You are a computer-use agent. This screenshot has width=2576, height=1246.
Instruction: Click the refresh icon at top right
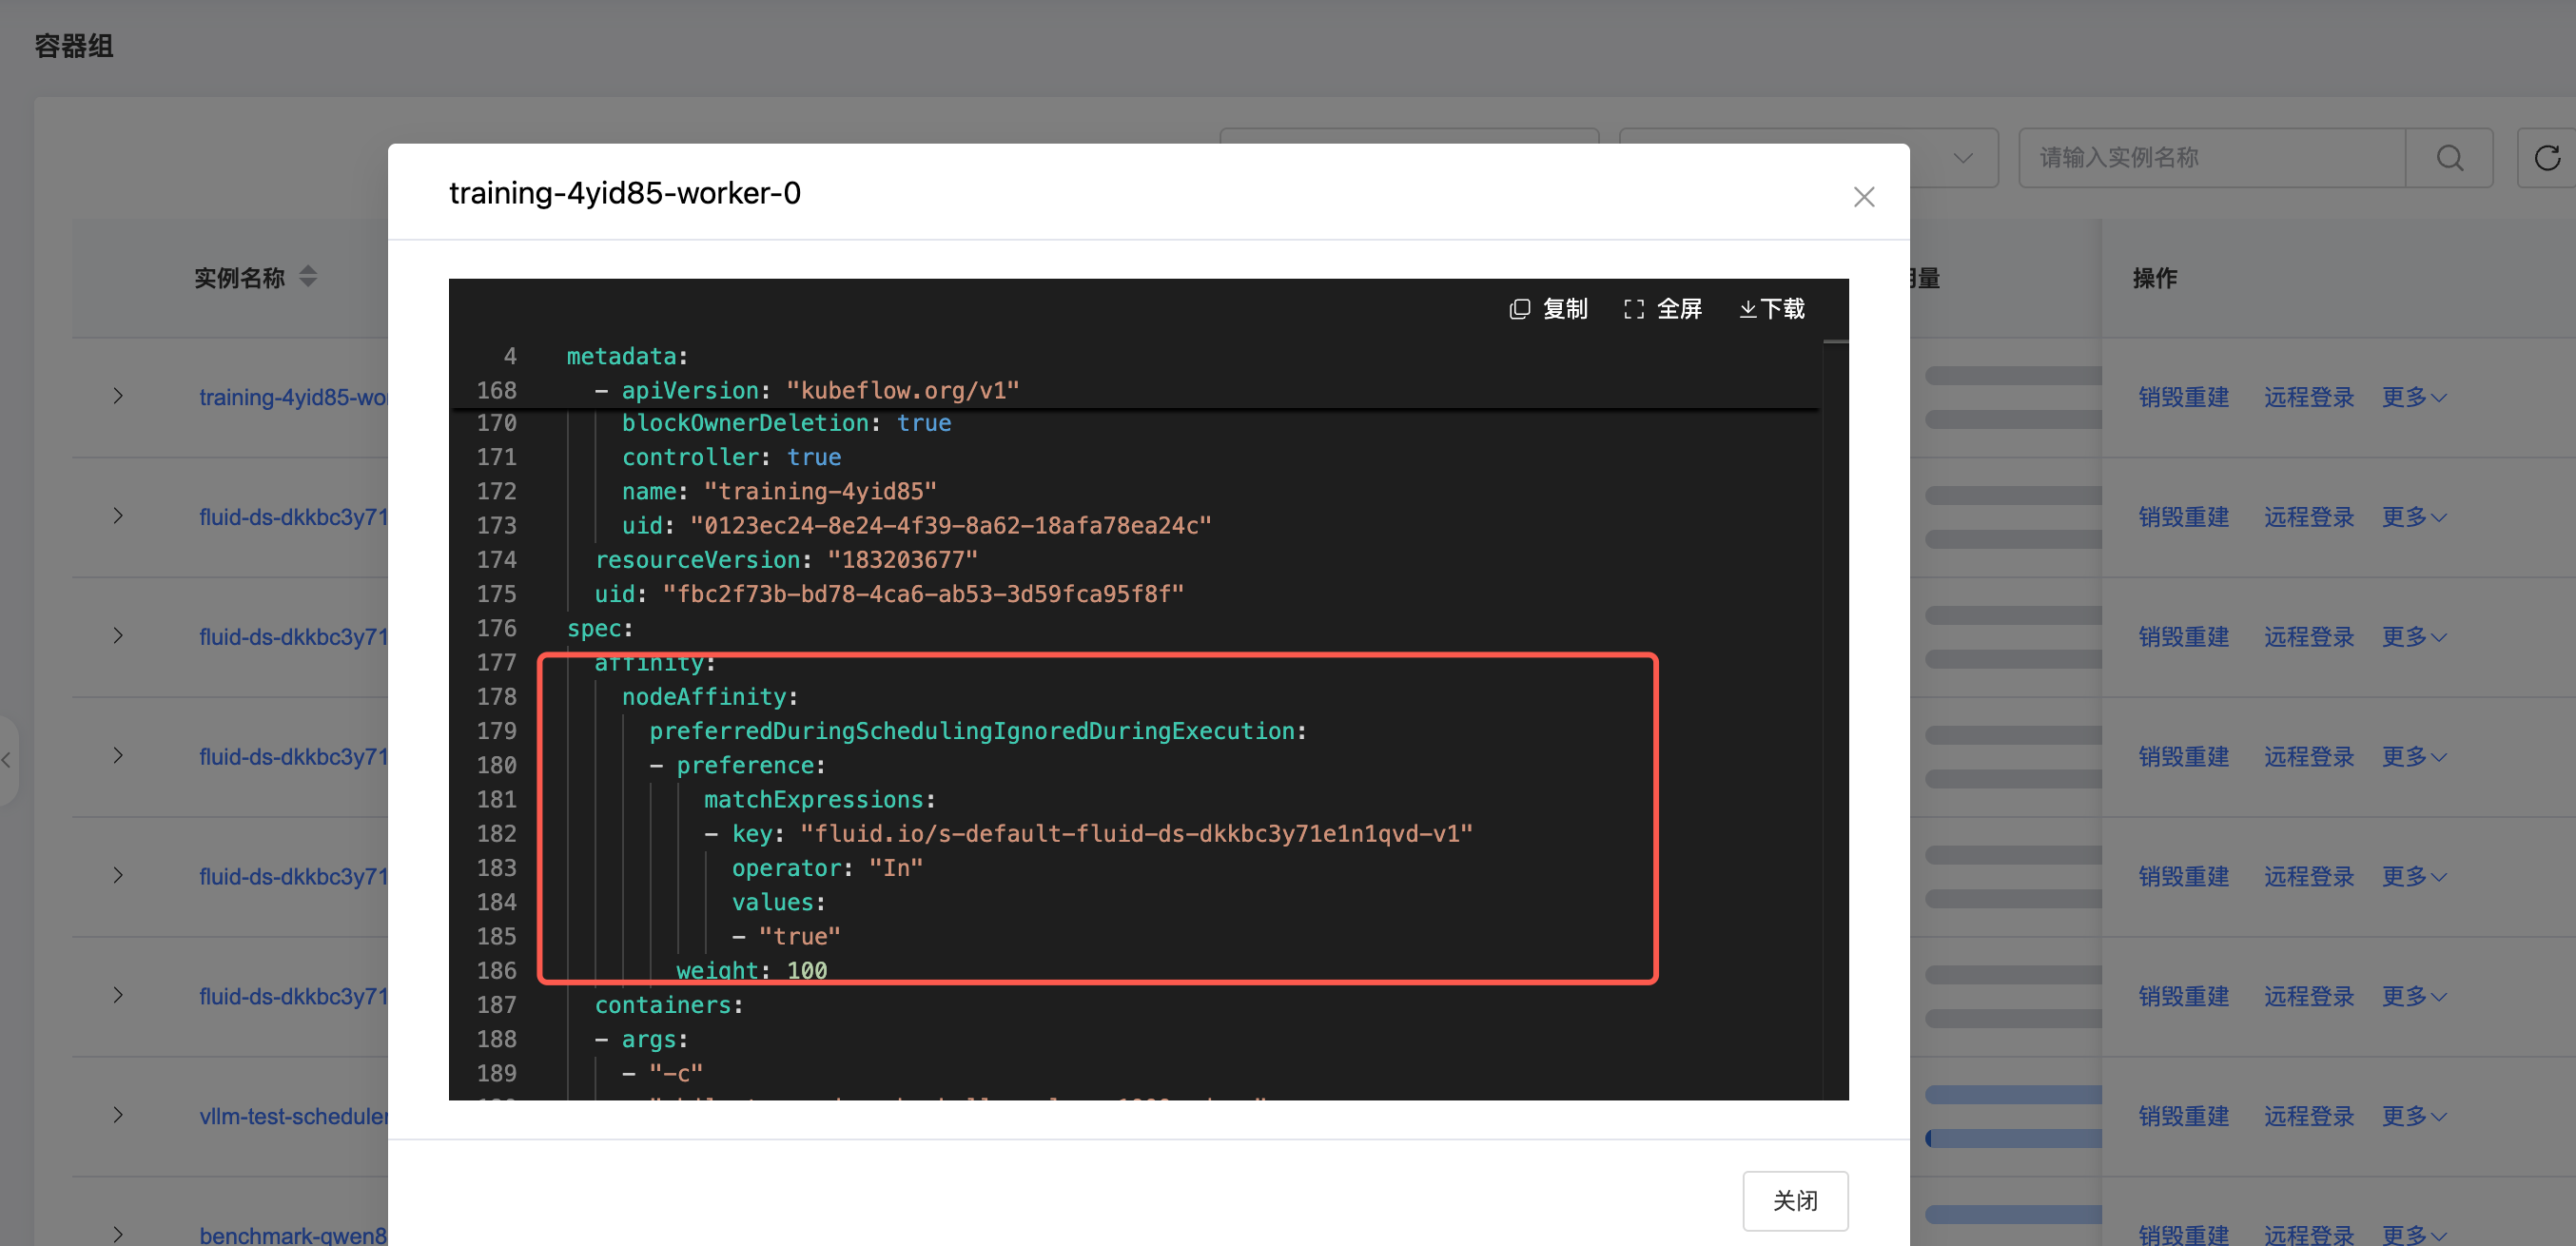[x=2546, y=158]
